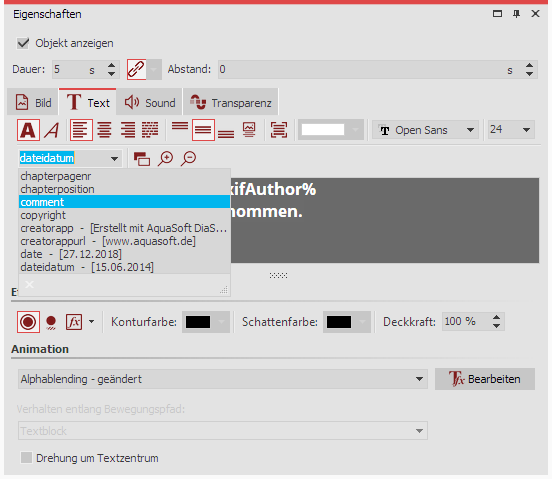Click the white text color swatch

[x=323, y=130]
